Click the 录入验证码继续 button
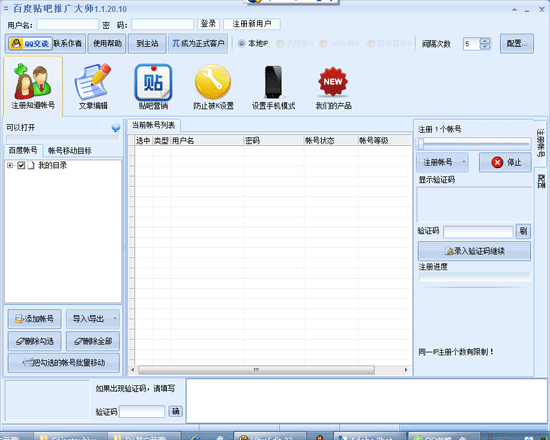The image size is (550, 440). click(474, 251)
